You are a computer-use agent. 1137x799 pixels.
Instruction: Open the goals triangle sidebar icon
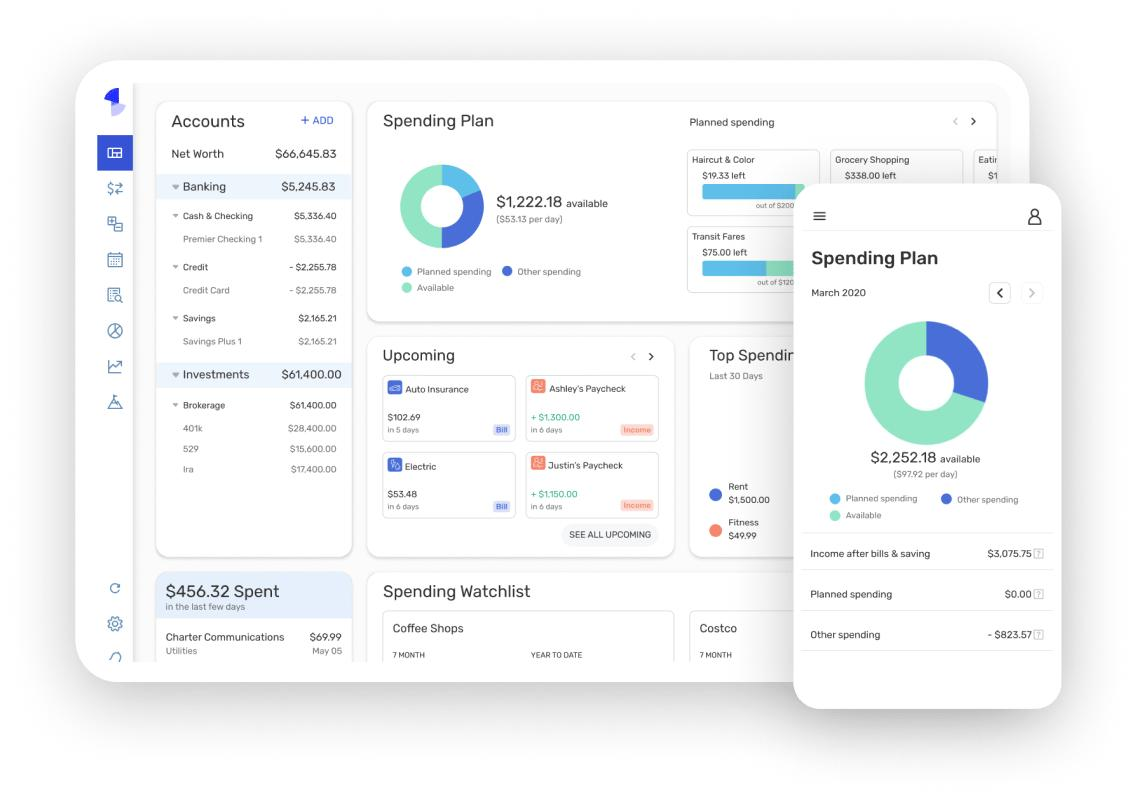[x=115, y=402]
